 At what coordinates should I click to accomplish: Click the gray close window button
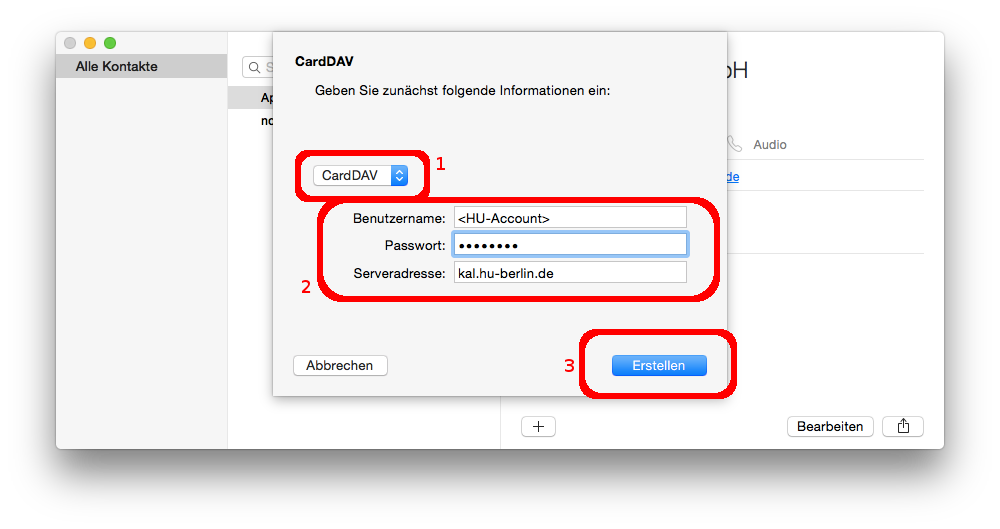(70, 43)
